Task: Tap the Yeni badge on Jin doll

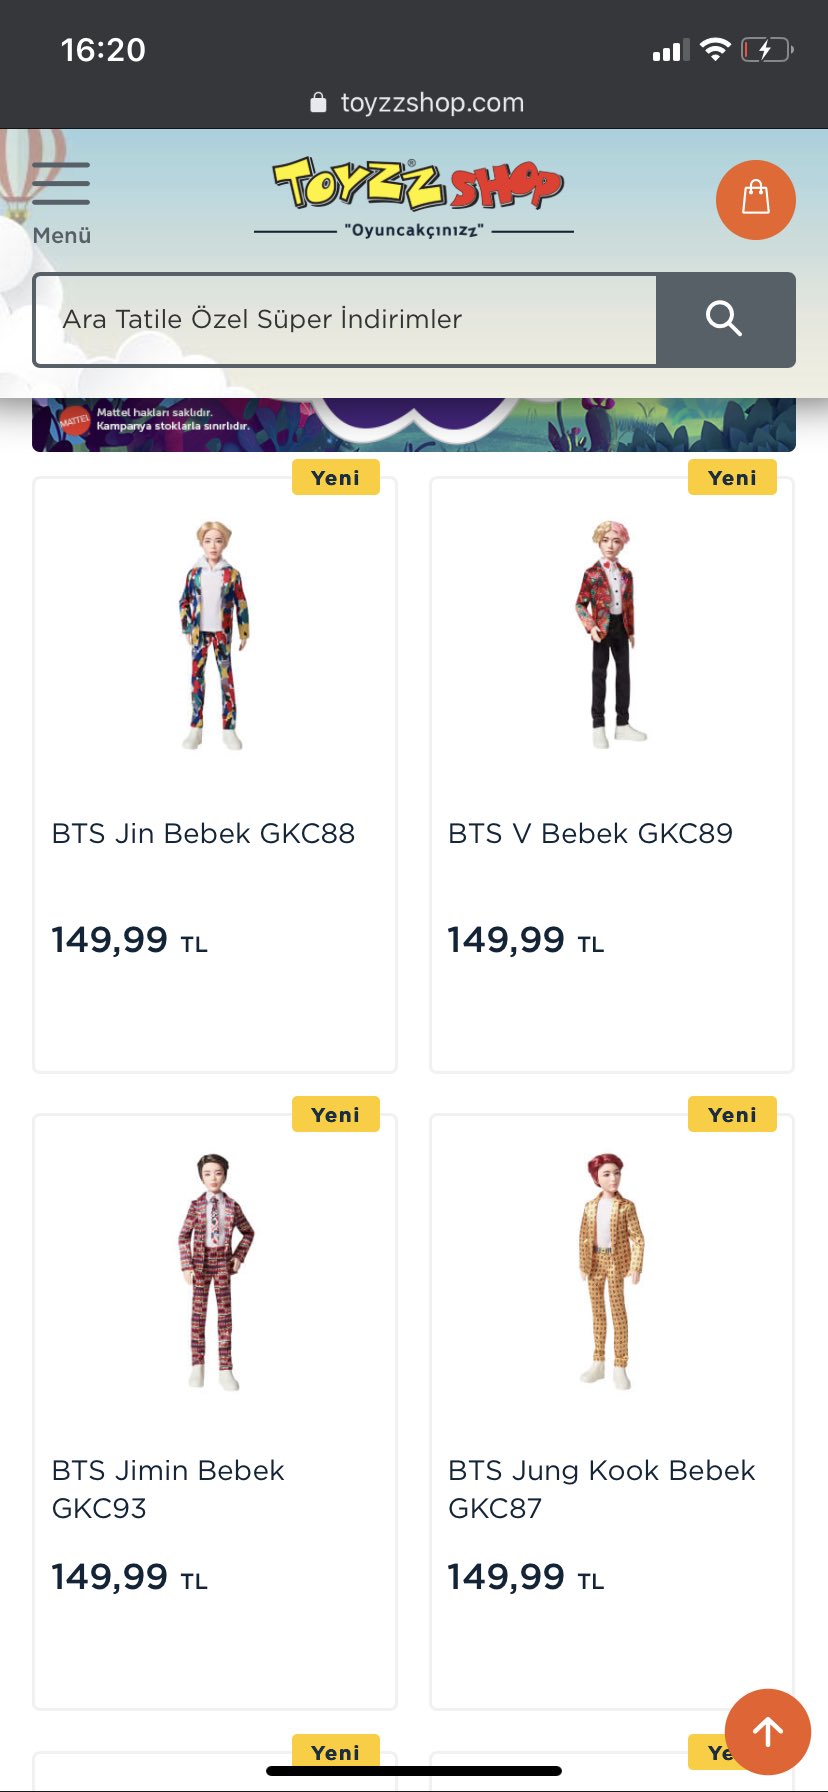Action: (336, 477)
